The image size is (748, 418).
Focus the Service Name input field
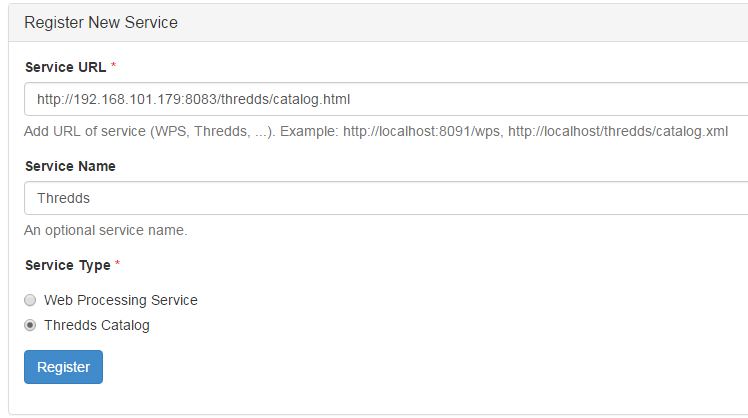pos(386,198)
